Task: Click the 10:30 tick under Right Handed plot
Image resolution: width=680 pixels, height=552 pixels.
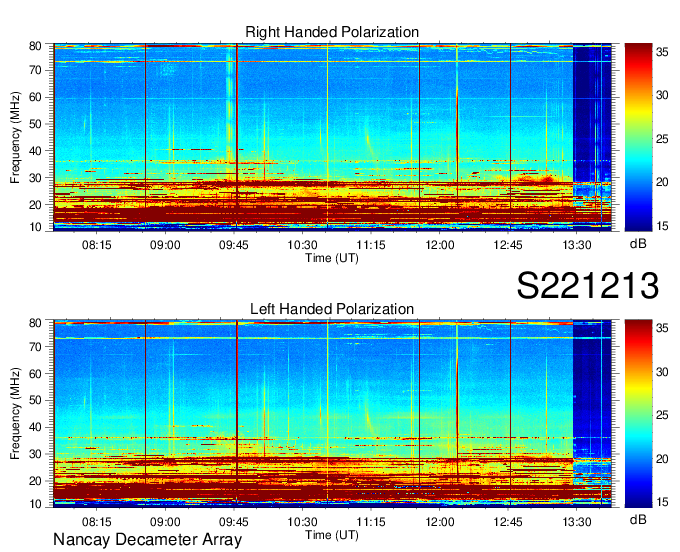Action: pyautogui.click(x=302, y=245)
